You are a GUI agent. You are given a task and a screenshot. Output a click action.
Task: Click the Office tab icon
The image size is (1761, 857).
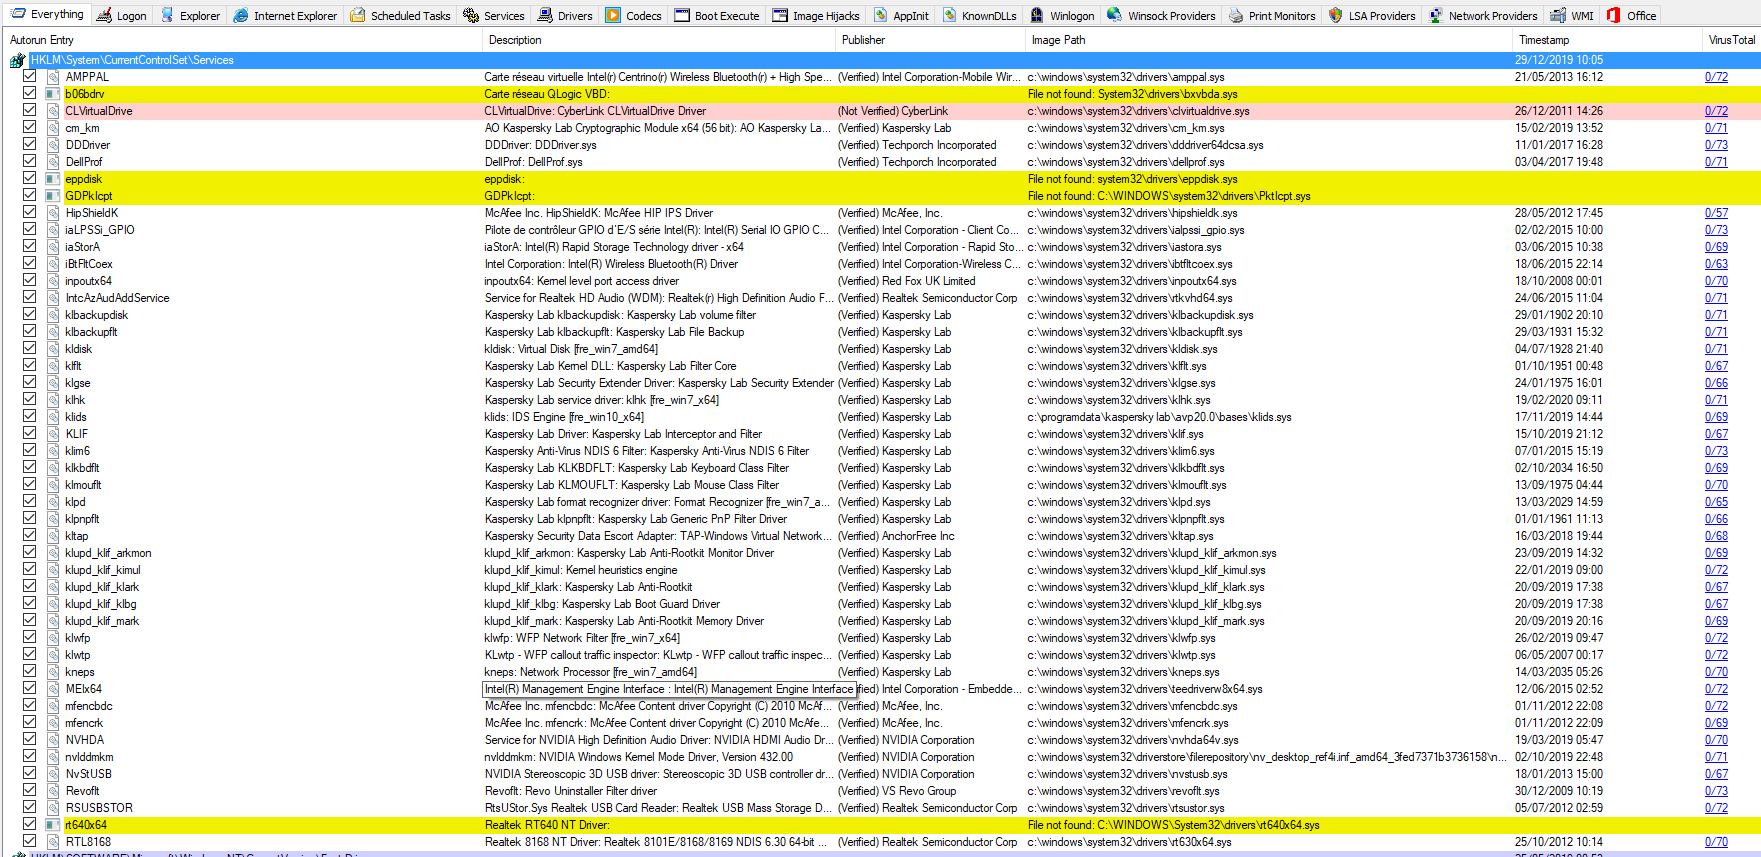point(1614,15)
